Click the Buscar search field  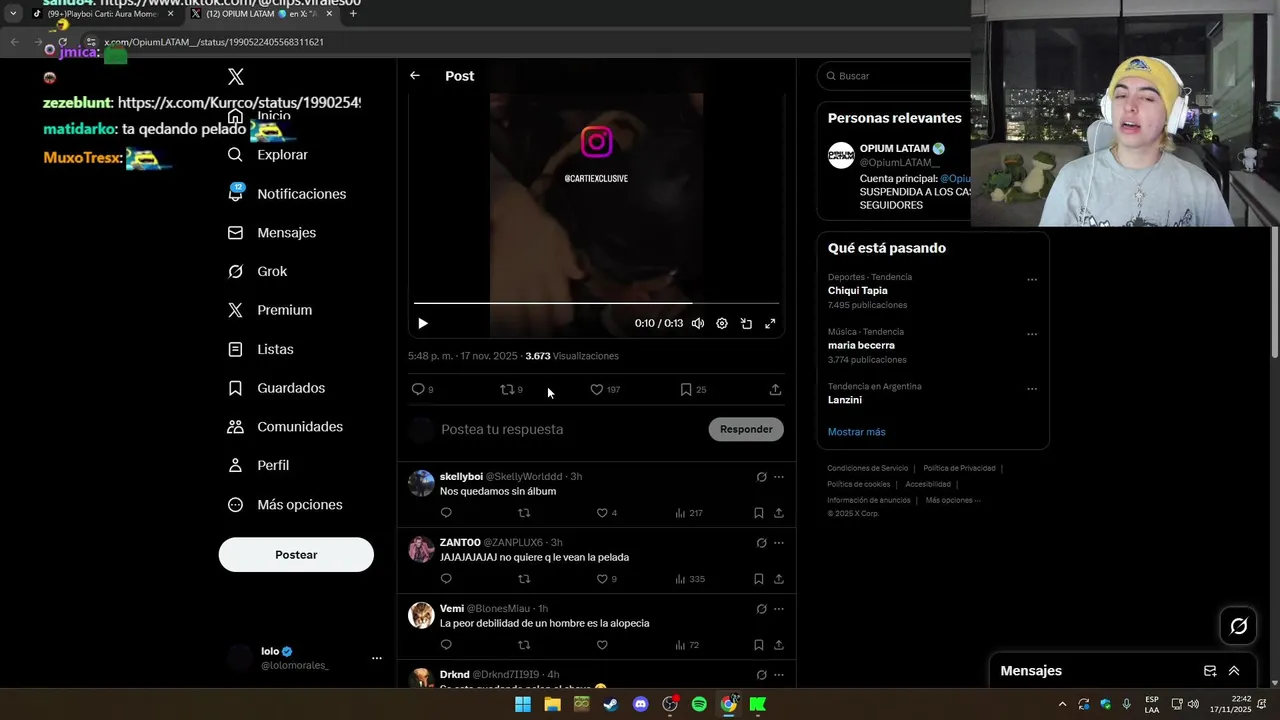pos(895,76)
